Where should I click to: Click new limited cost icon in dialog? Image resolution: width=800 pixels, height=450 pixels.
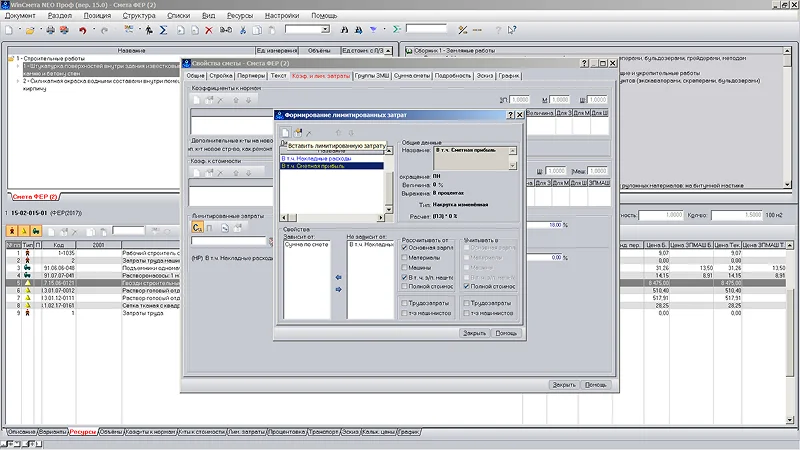[285, 133]
